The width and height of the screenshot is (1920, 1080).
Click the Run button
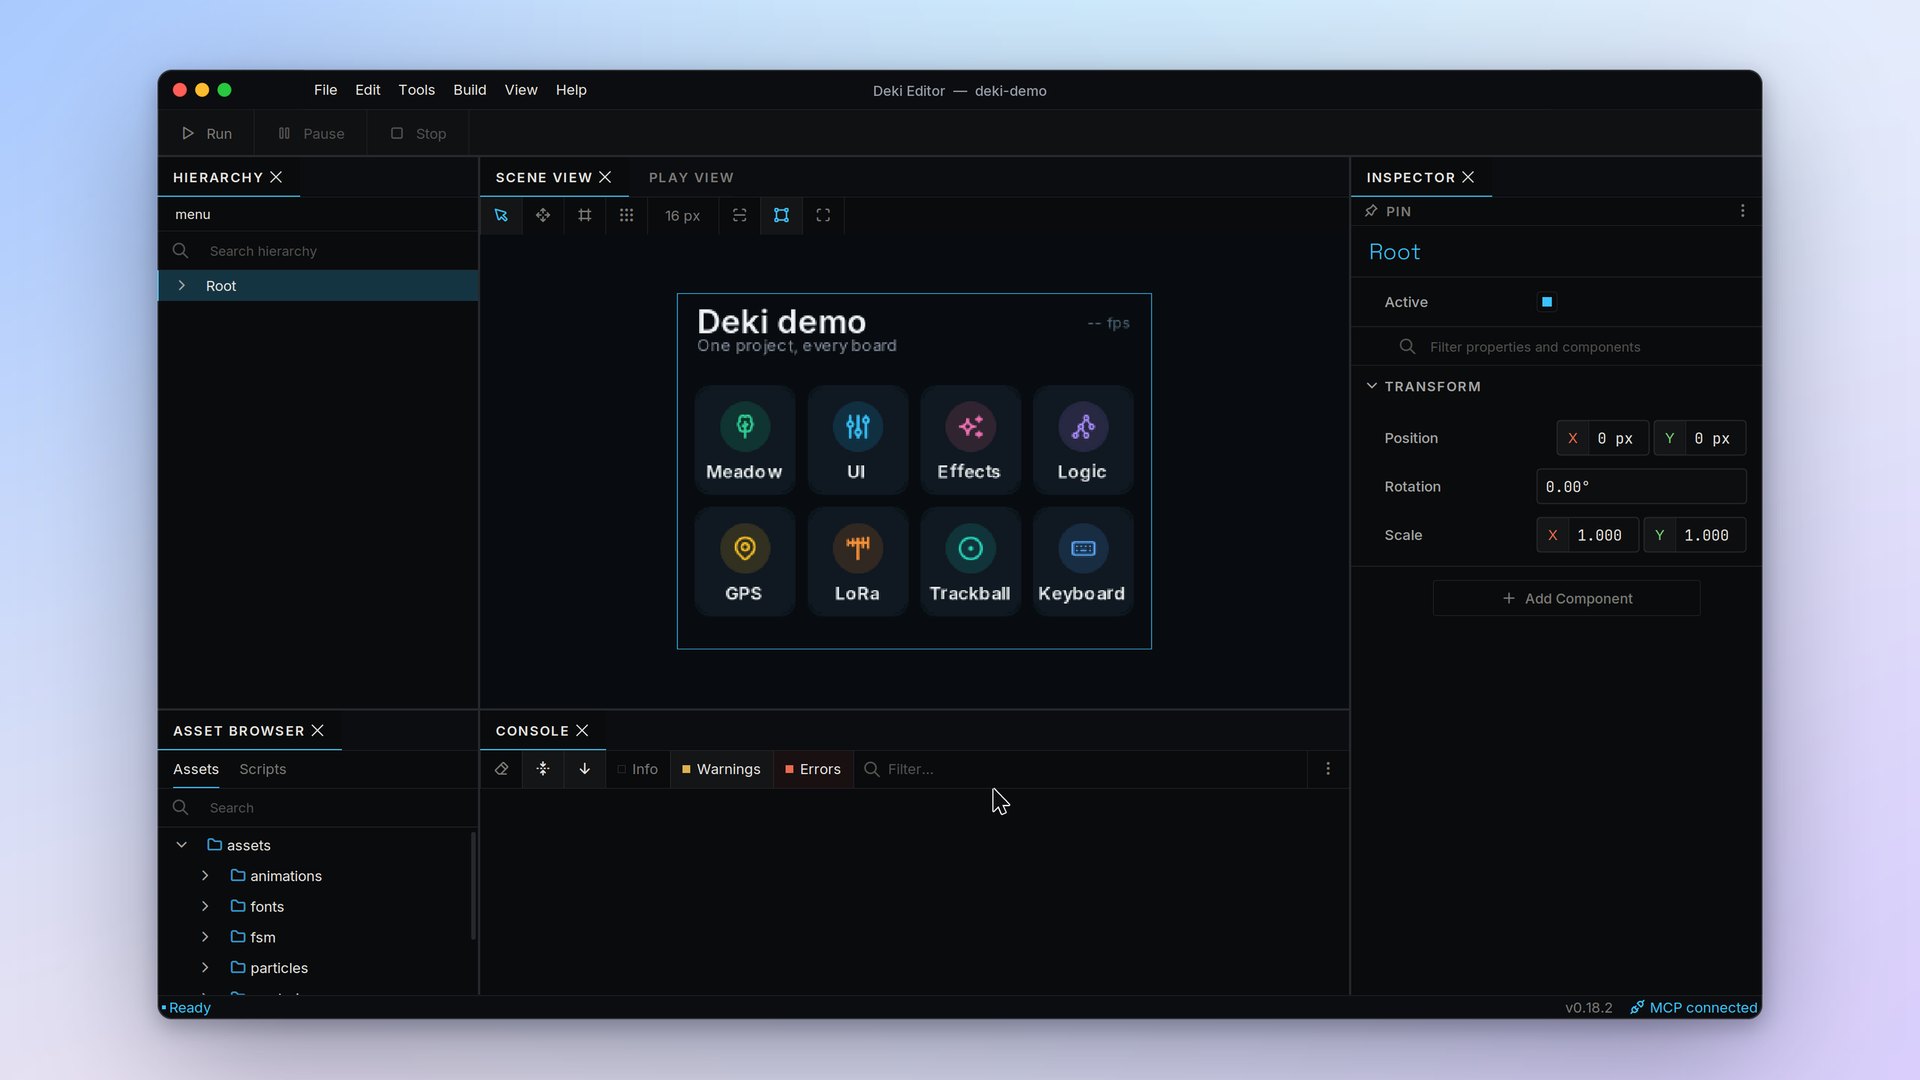(207, 133)
